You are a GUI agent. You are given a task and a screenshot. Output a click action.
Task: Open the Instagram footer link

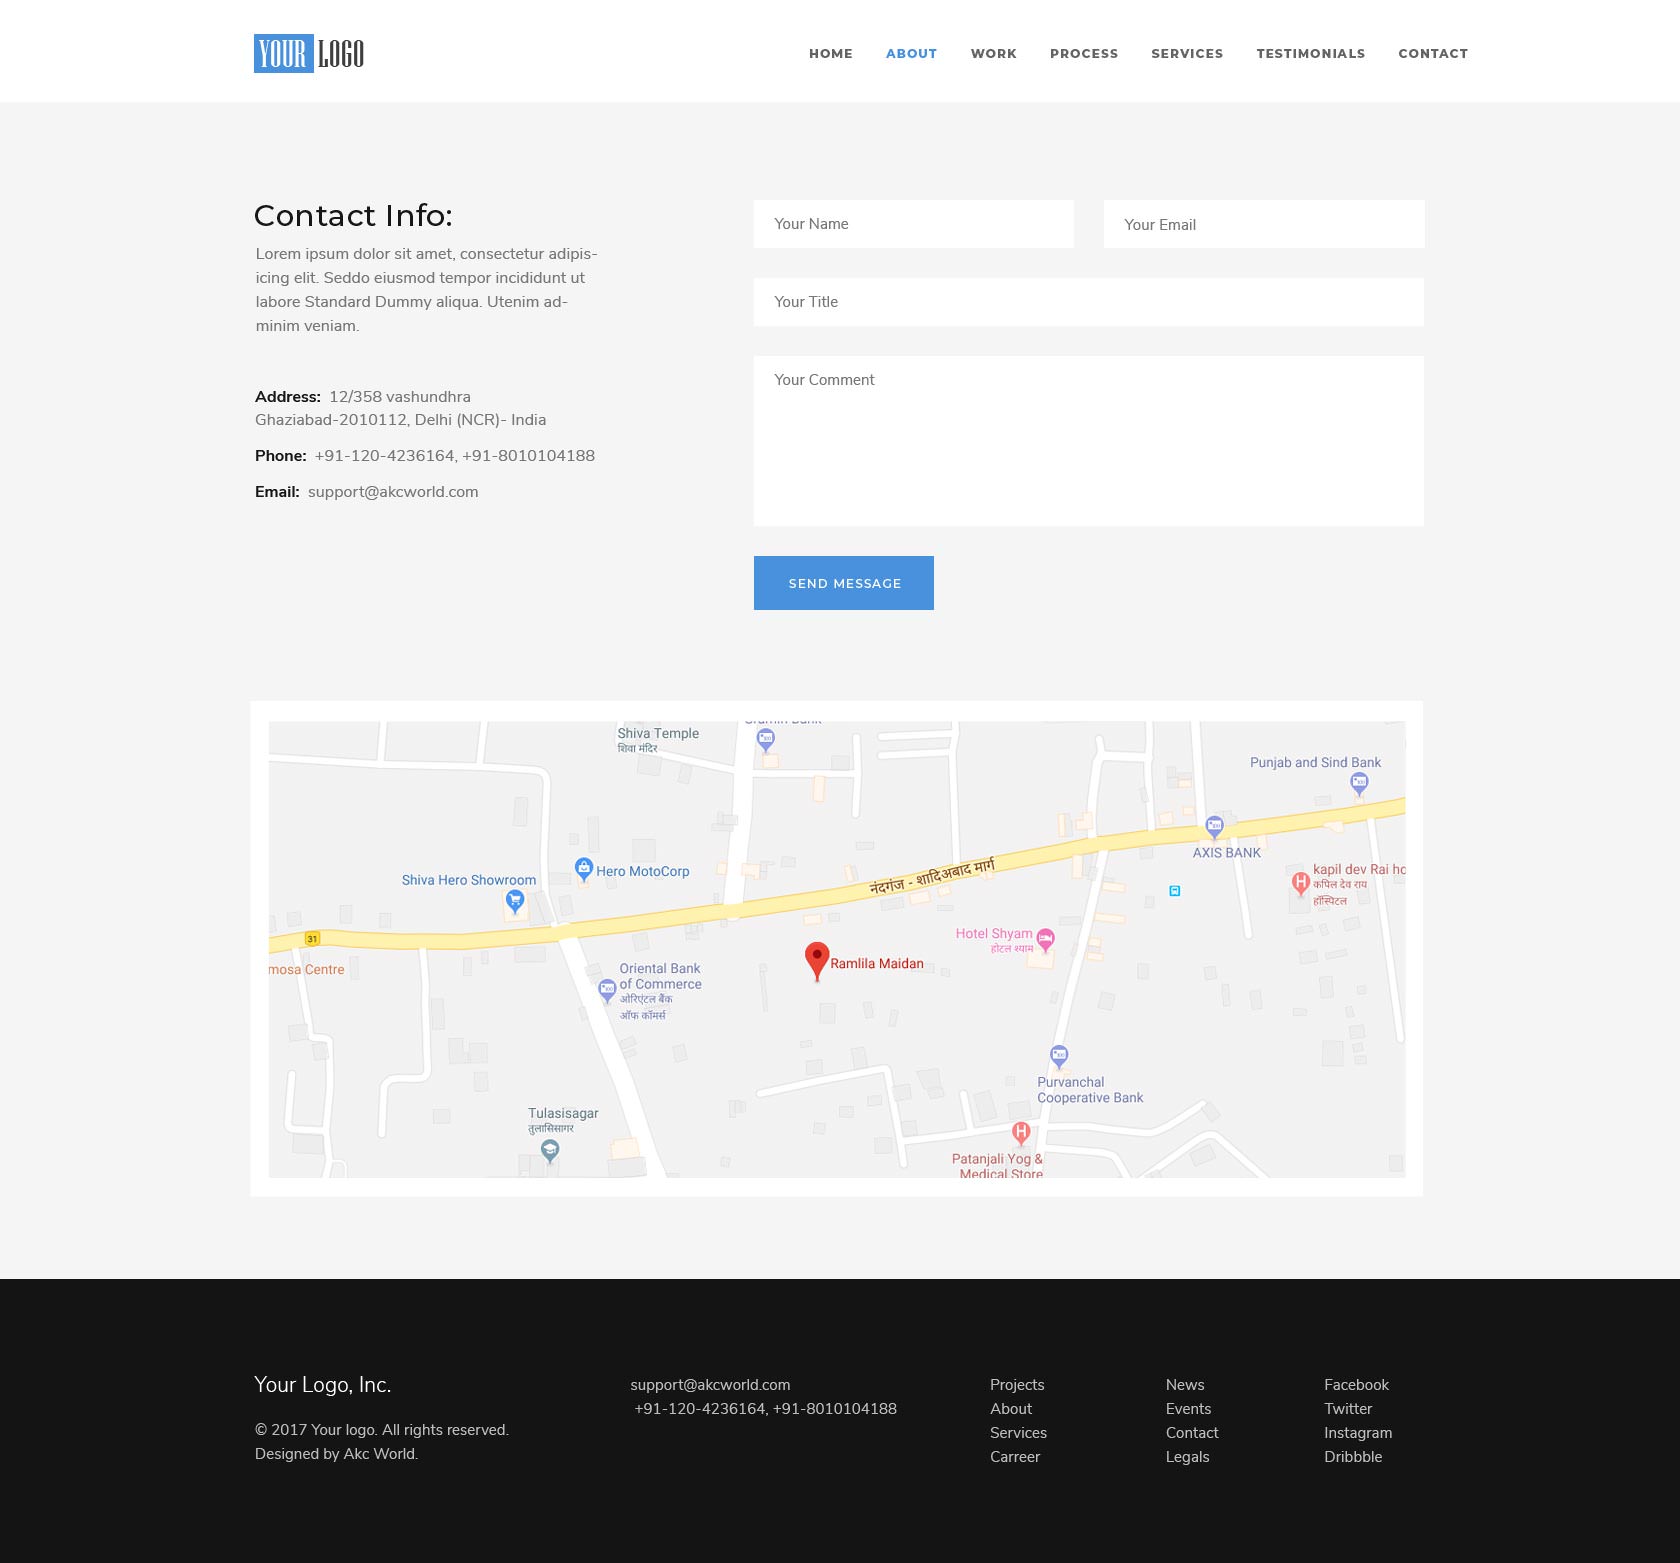[x=1358, y=1433]
